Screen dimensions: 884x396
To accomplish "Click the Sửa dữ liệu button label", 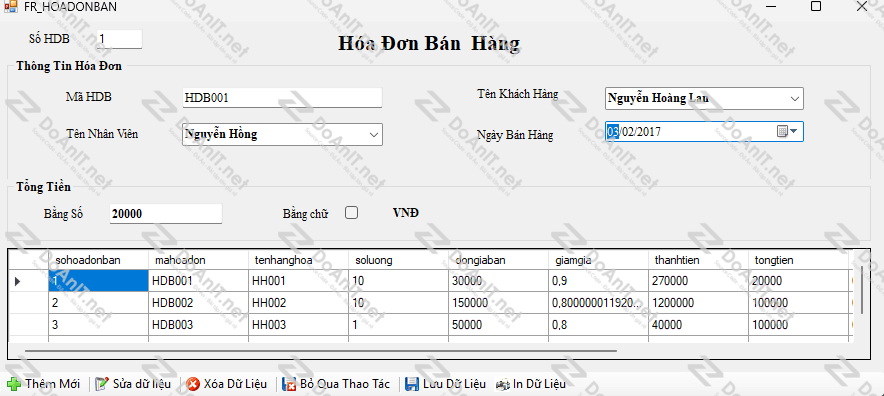I will (142, 384).
